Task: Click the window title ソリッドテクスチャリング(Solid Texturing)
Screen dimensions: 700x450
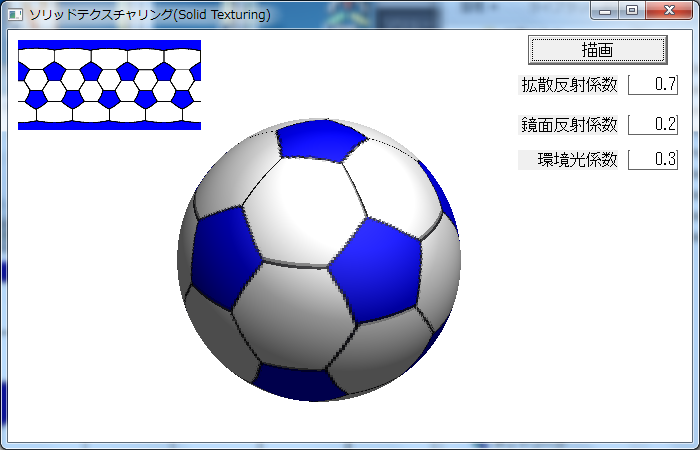Action: coord(150,15)
